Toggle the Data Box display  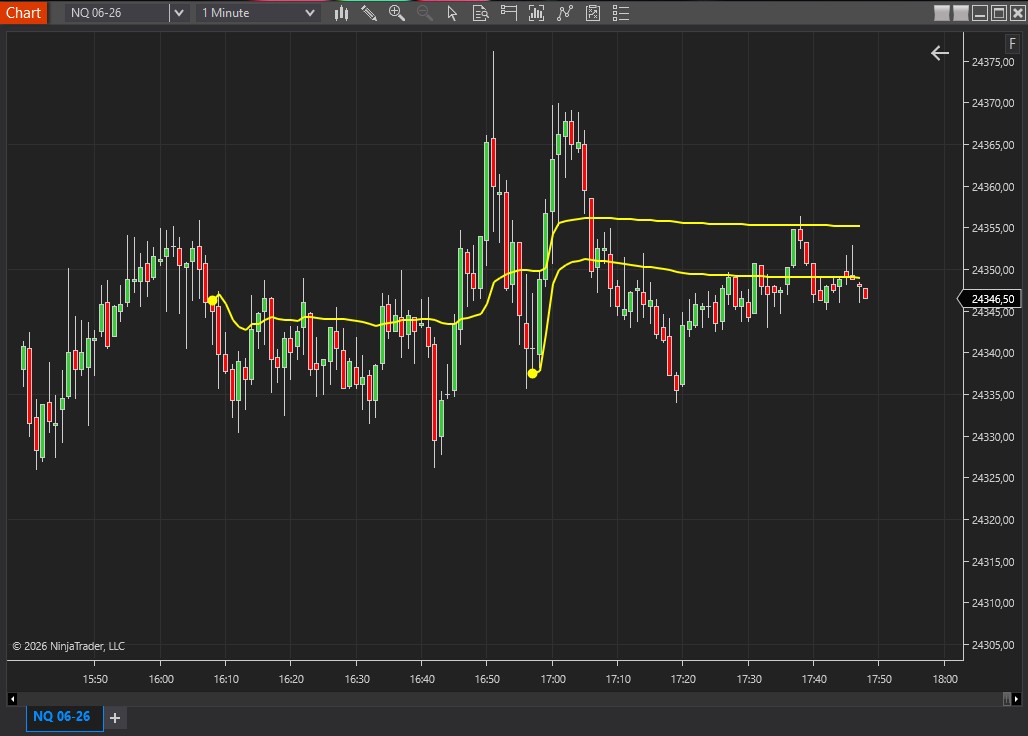(x=481, y=13)
